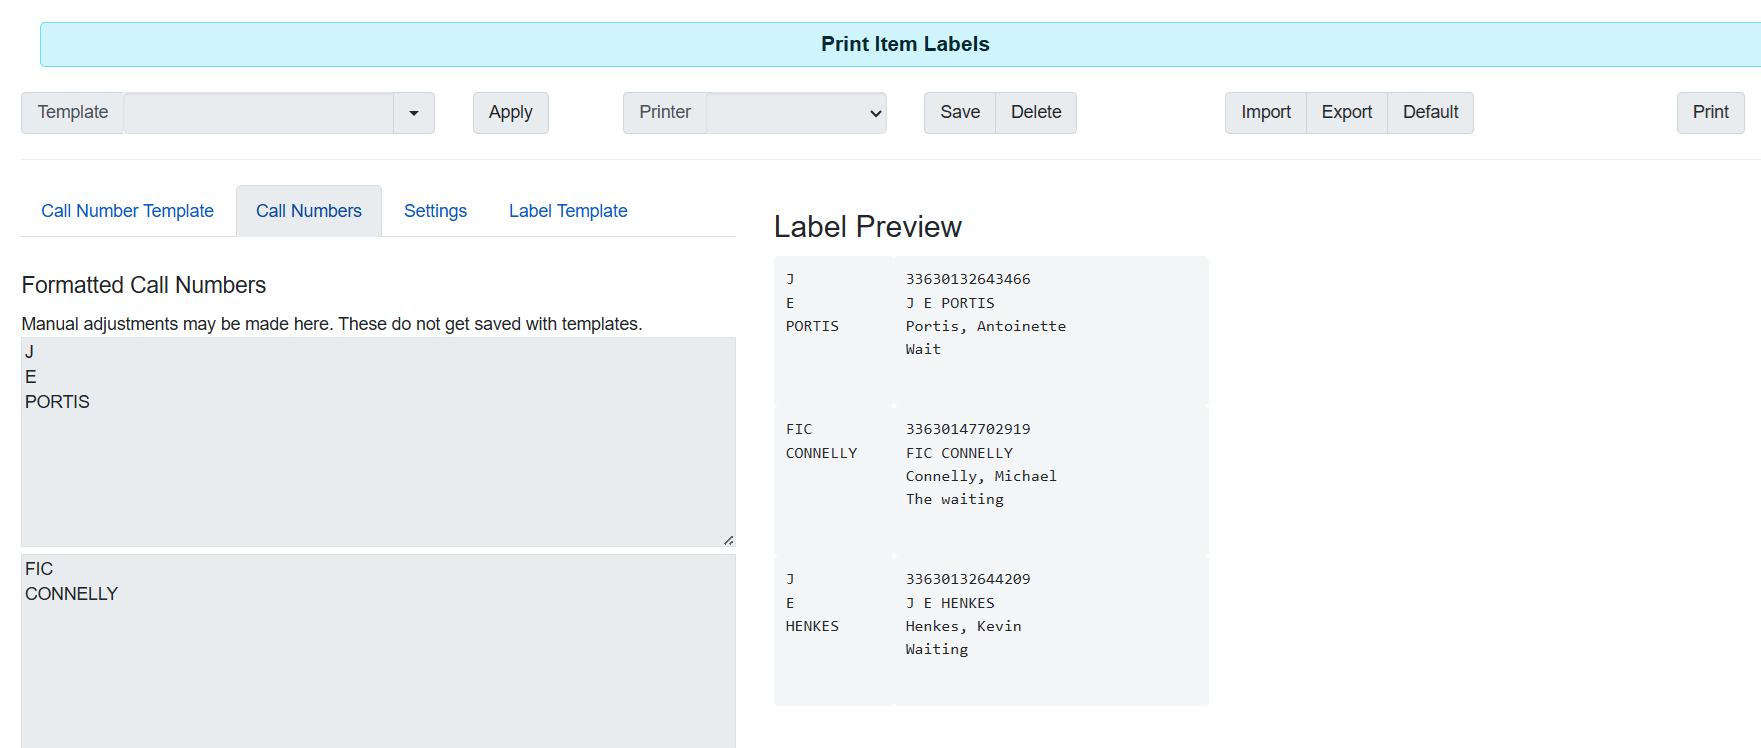Click 'Connelly, Michael' in label preview
The width and height of the screenshot is (1761, 748).
(x=981, y=476)
